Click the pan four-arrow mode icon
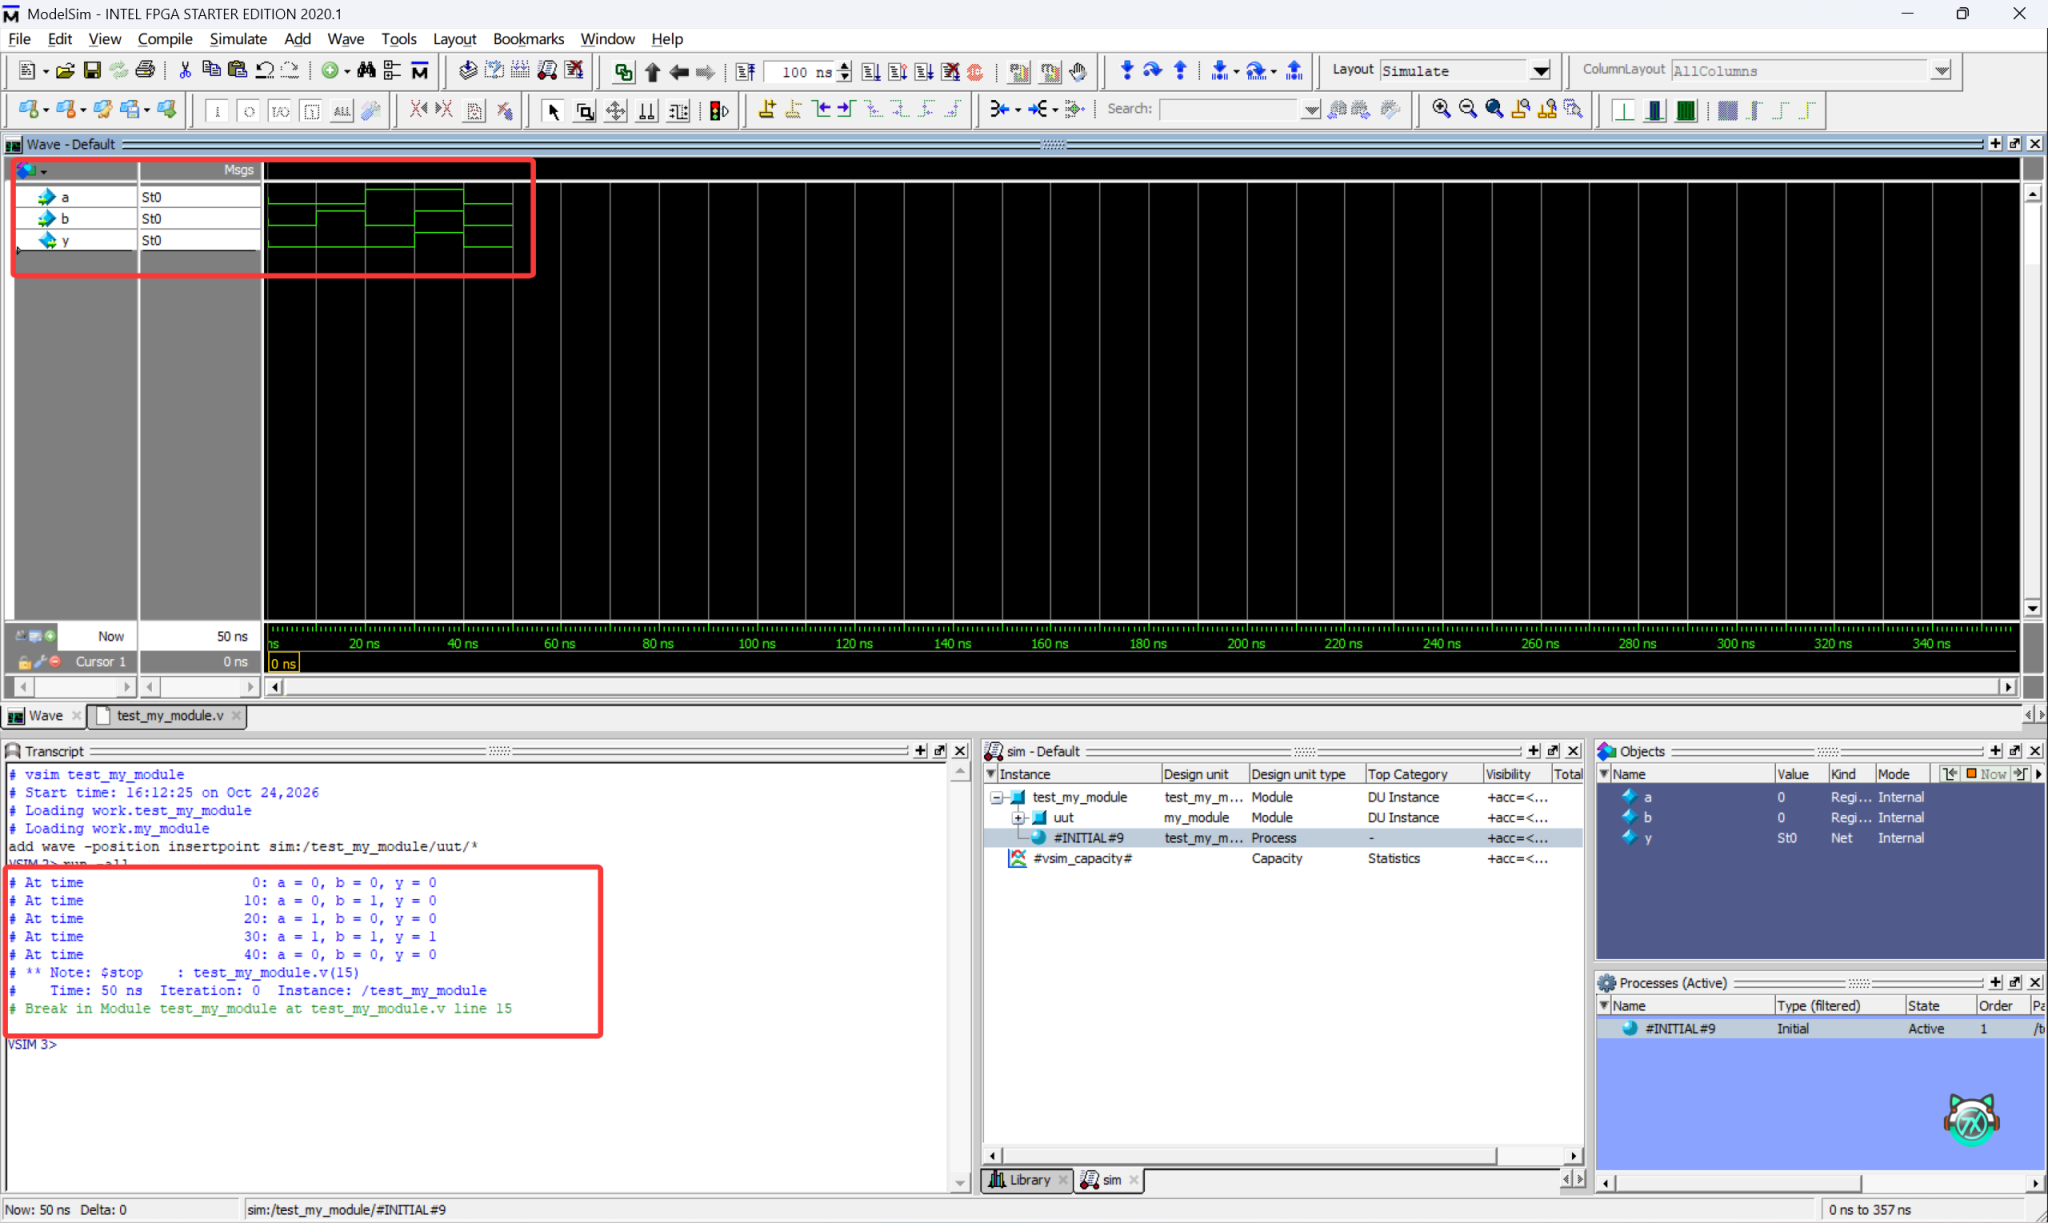 point(616,110)
